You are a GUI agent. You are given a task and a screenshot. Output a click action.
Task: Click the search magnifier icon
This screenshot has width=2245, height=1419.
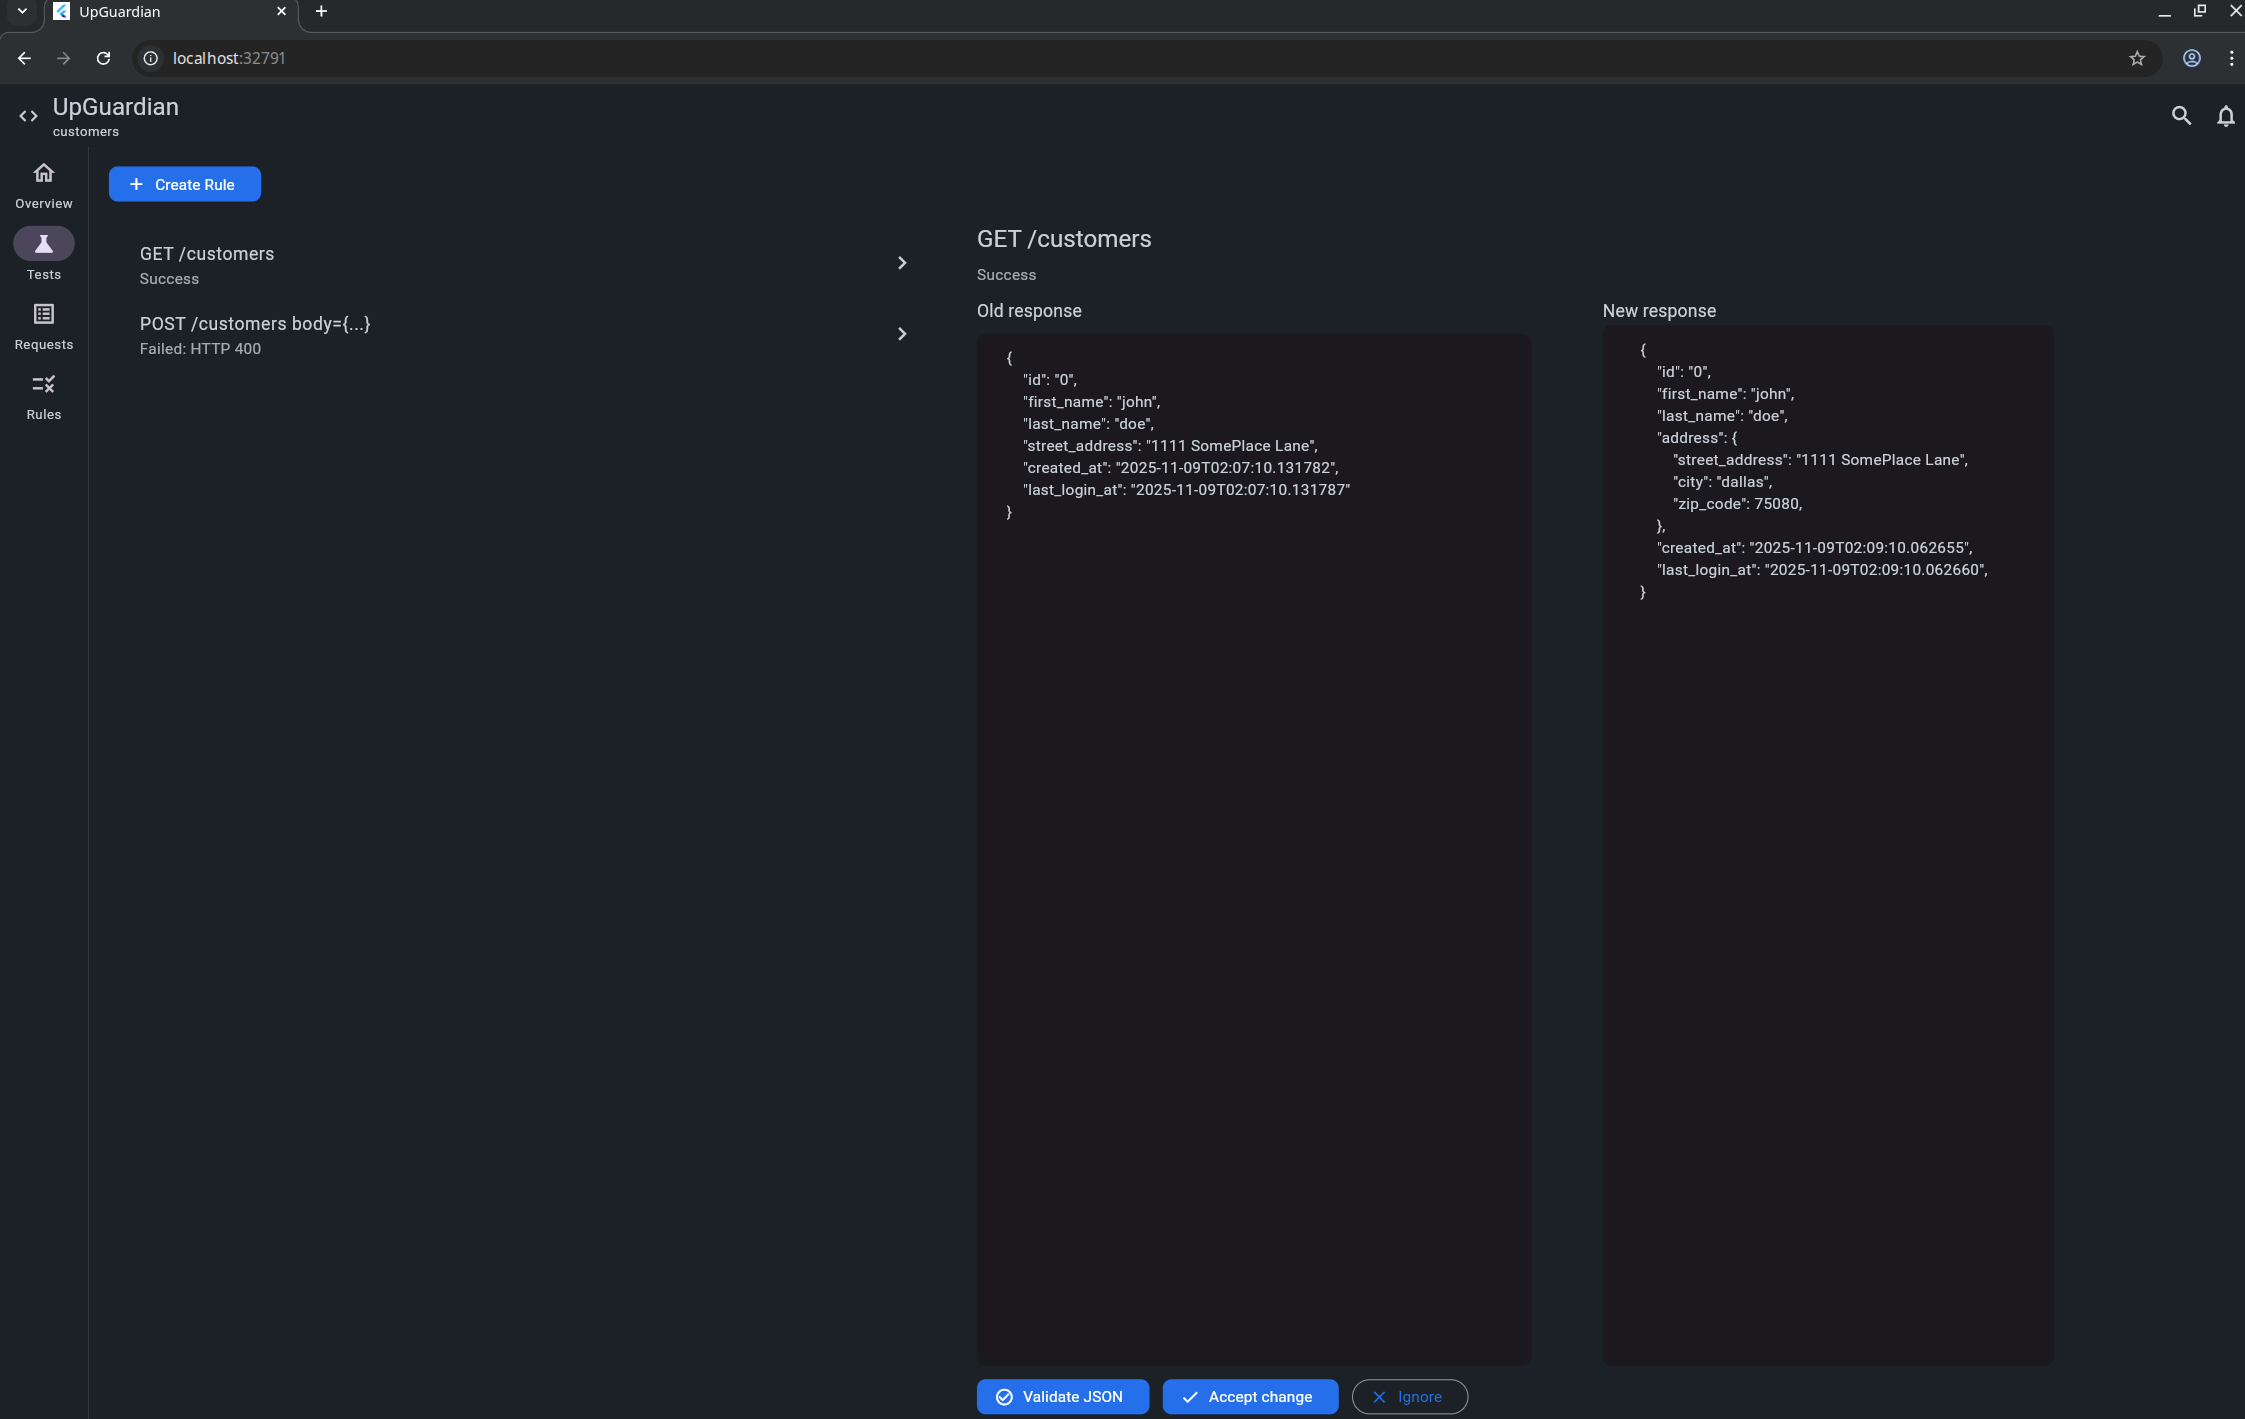(2181, 116)
